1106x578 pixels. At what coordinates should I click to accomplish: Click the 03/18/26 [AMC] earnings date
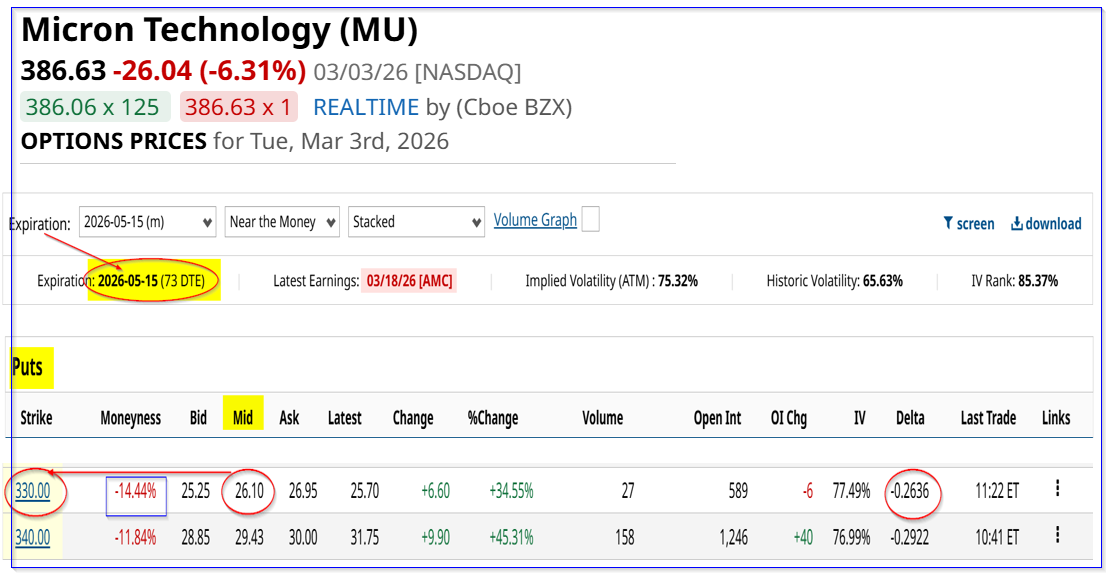(408, 281)
